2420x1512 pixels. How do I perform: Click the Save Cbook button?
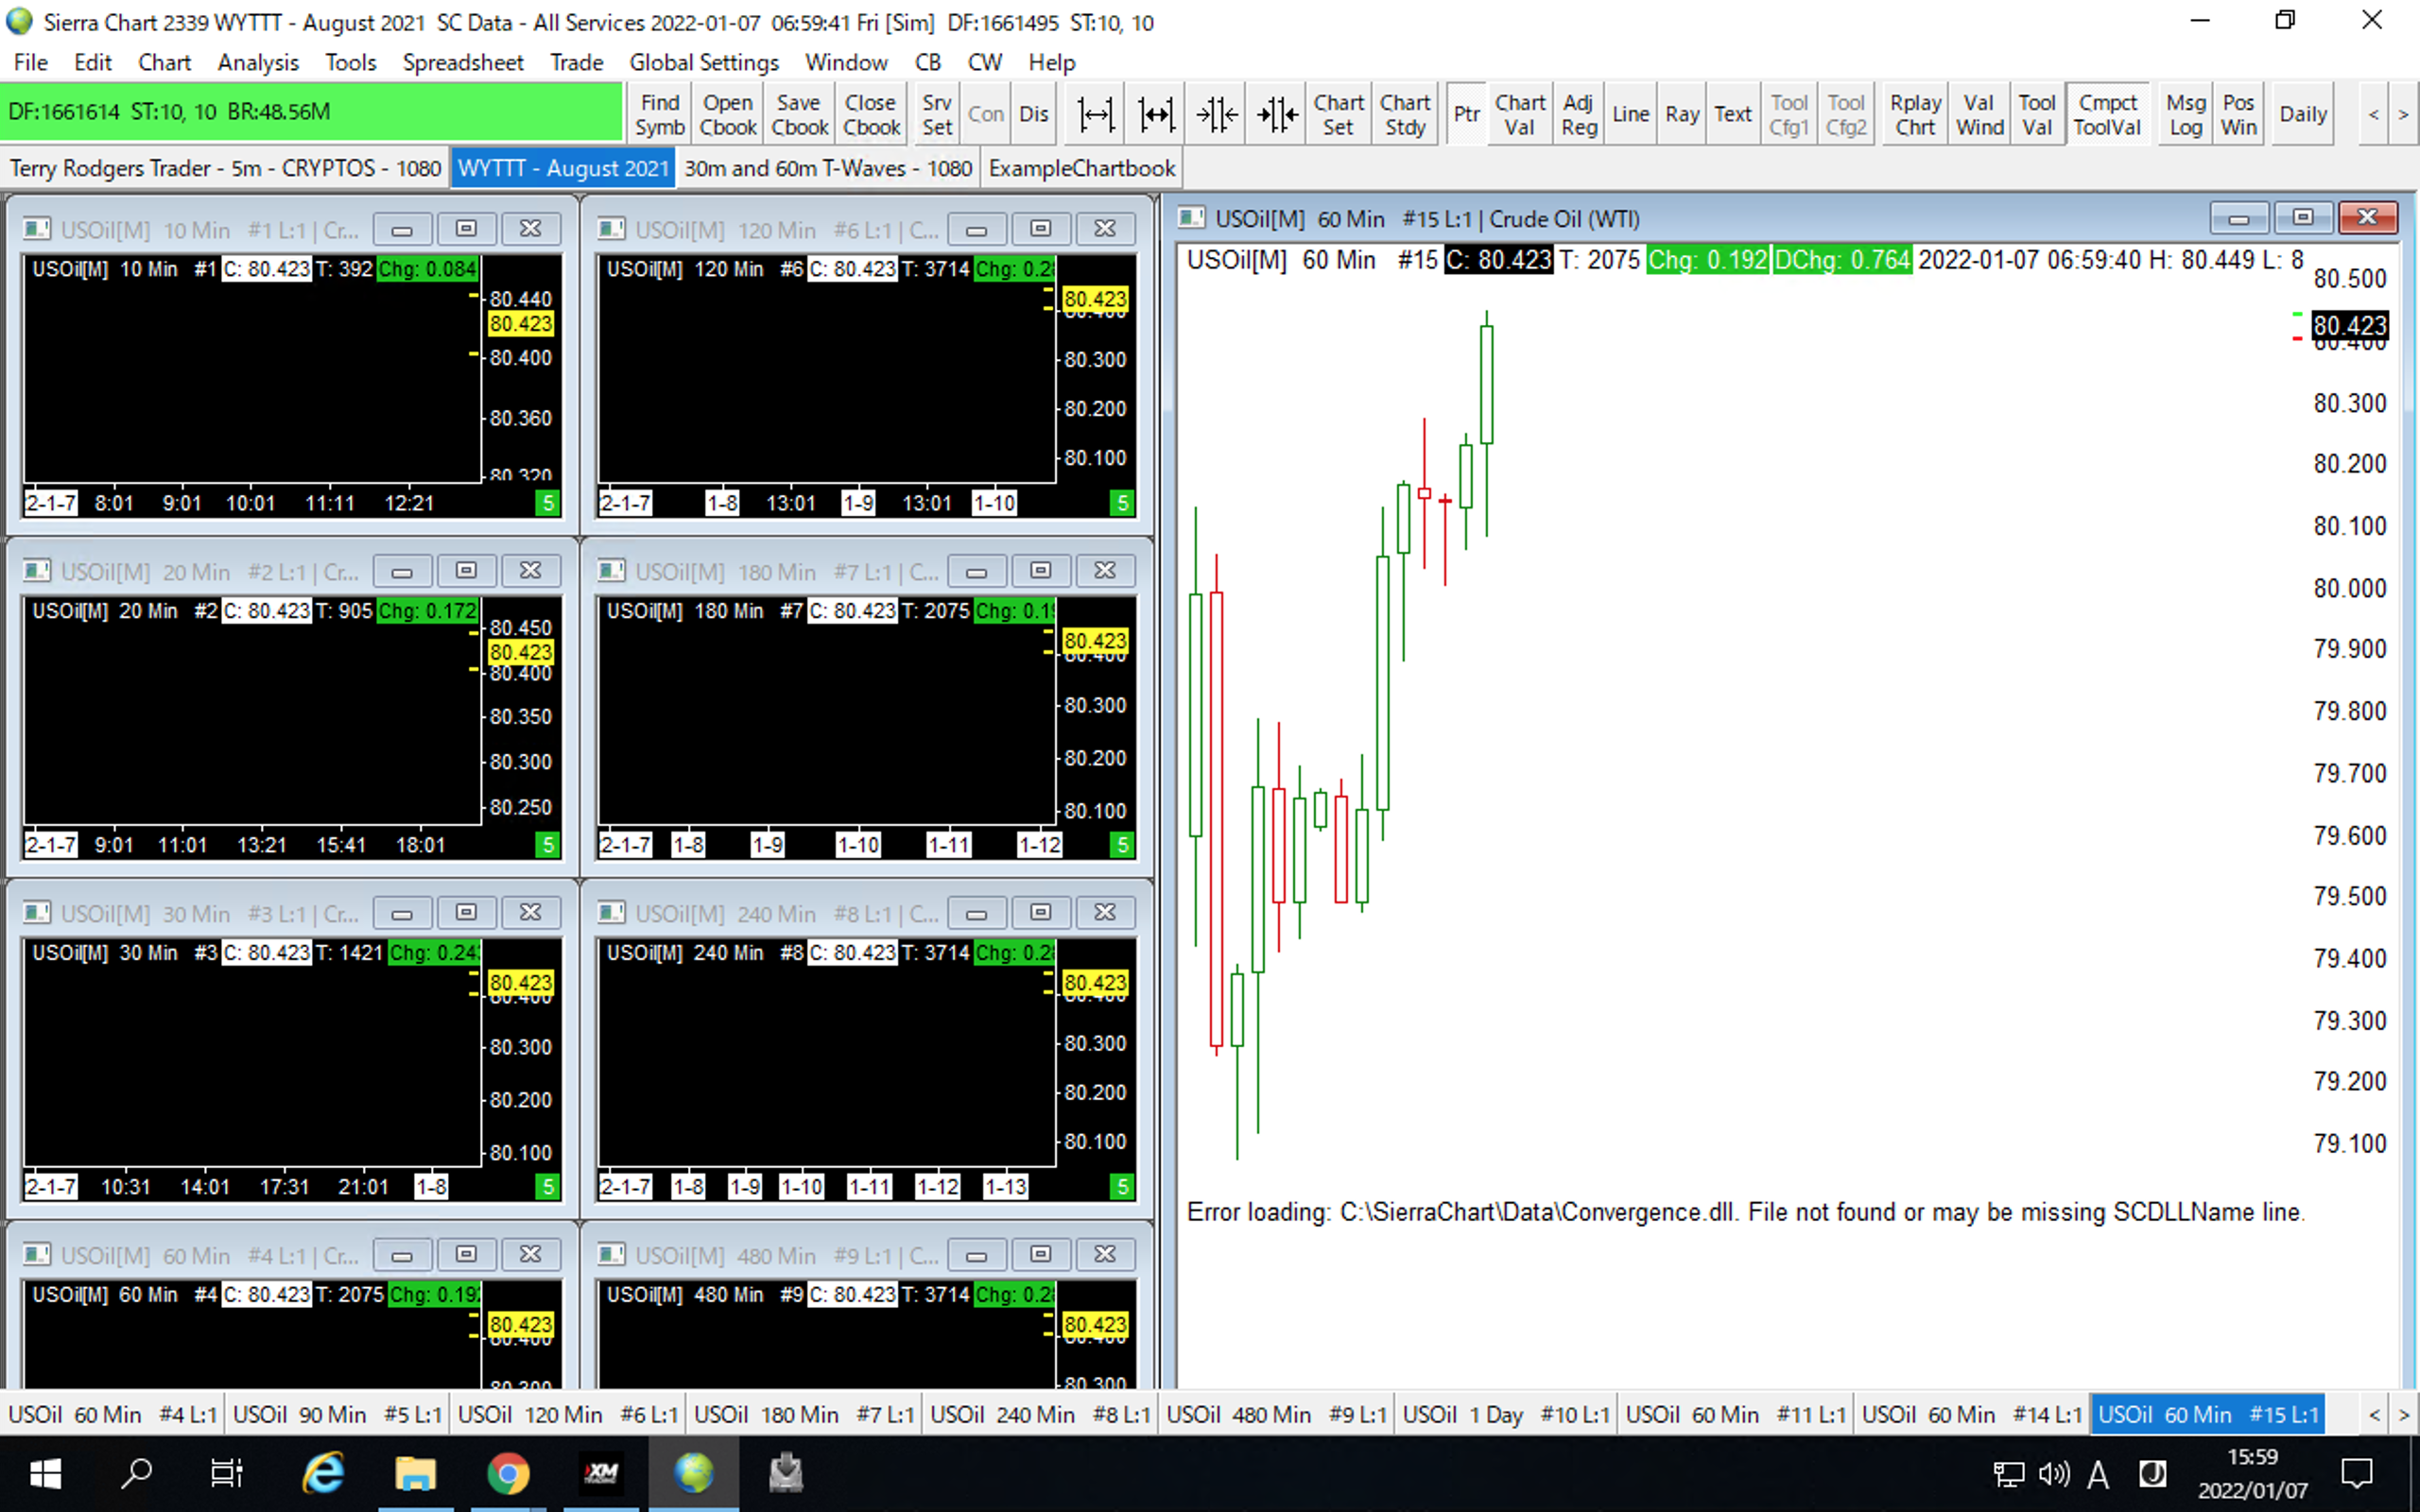[x=798, y=115]
